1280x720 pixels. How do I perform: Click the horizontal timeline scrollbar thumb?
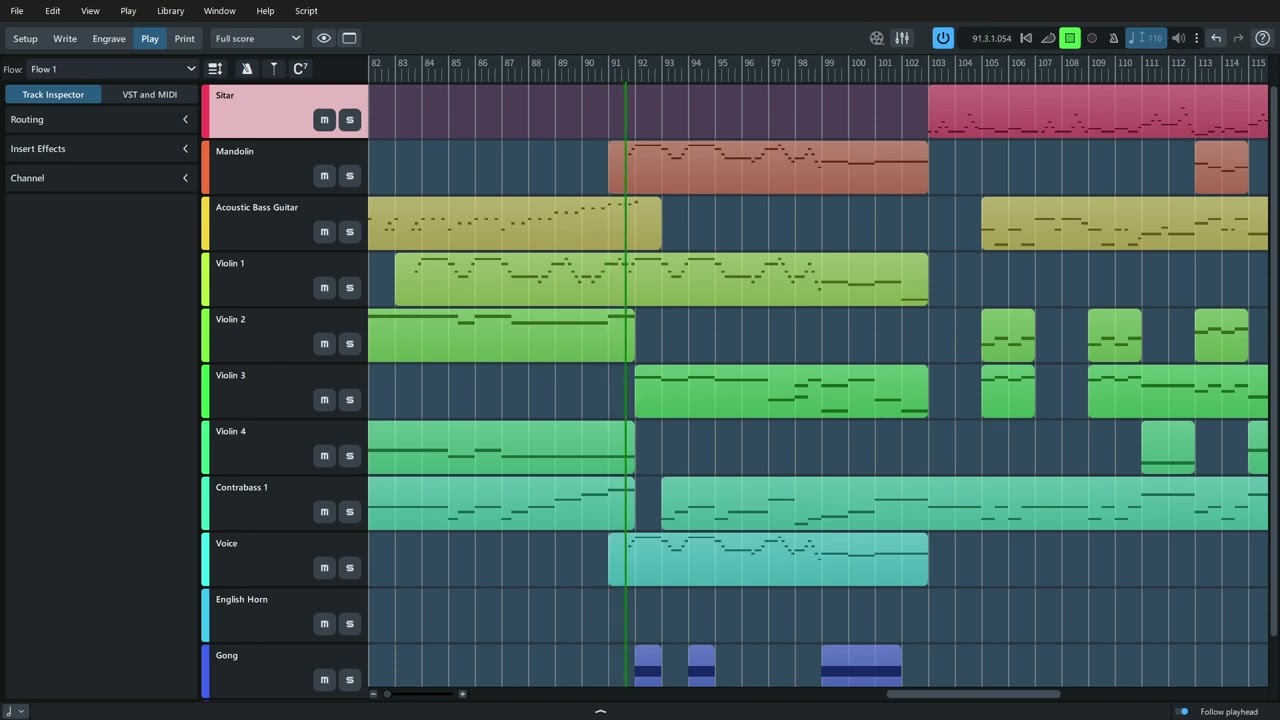973,694
